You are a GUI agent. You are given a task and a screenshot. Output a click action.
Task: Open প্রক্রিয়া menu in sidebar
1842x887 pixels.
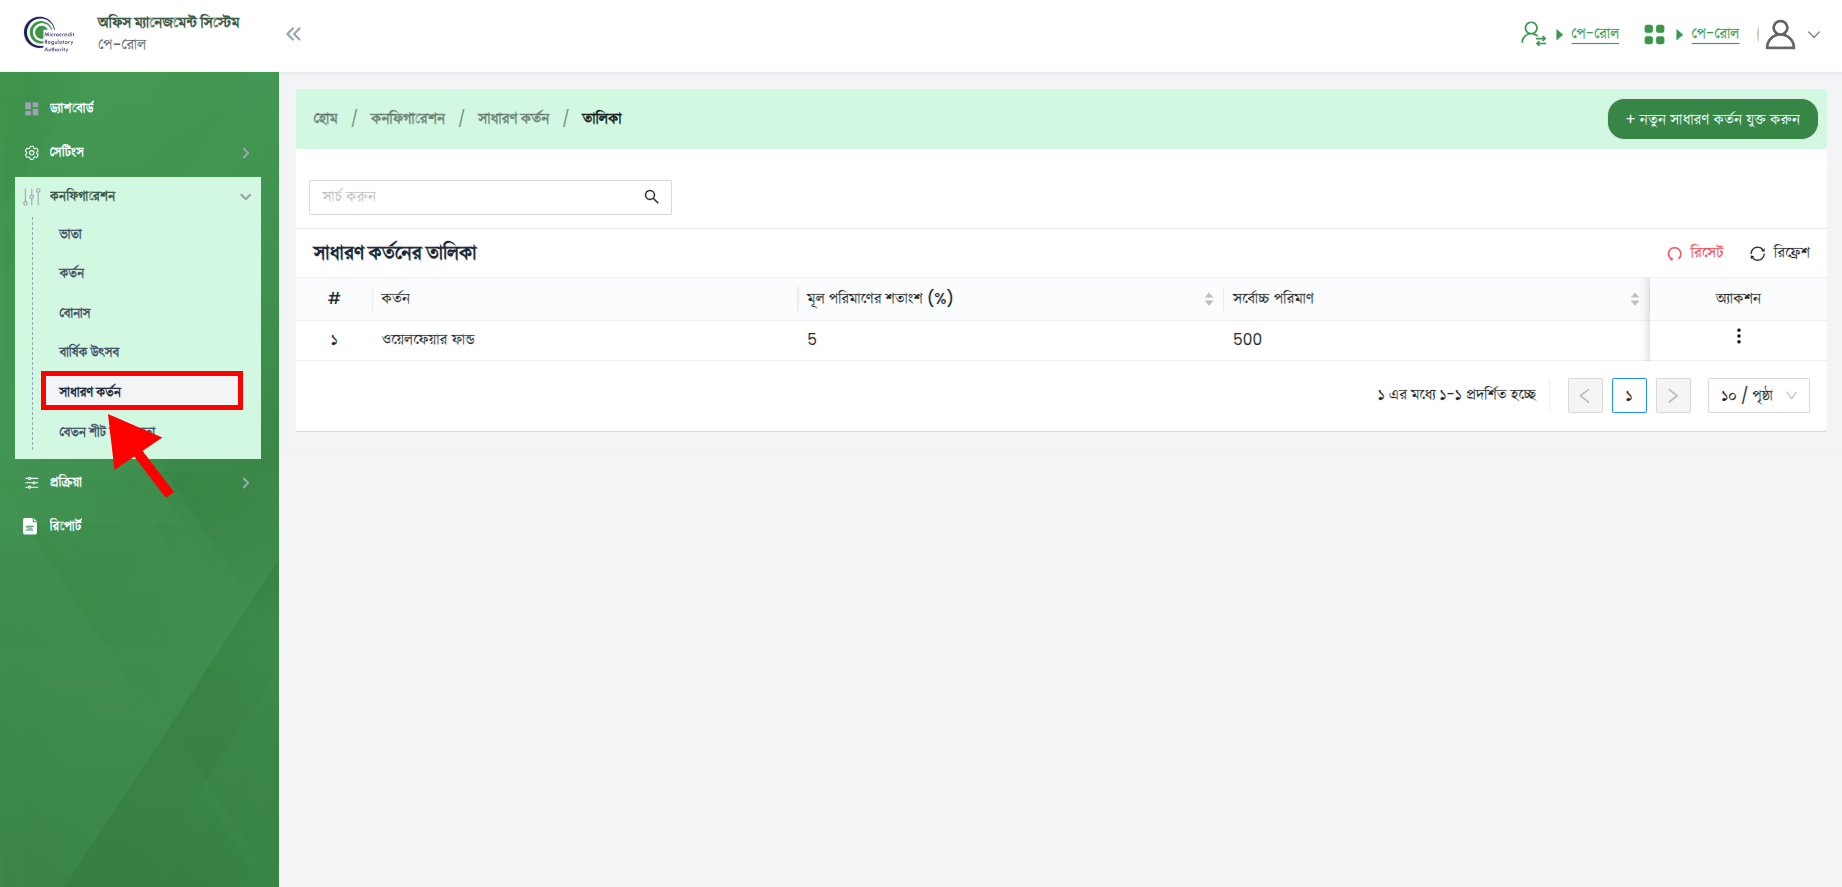(66, 482)
